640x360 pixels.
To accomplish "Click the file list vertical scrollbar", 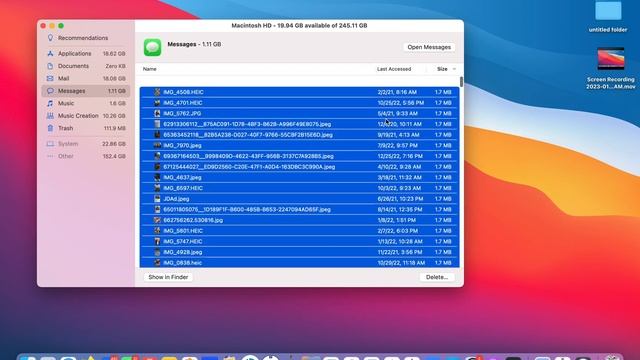I will click(x=462, y=82).
